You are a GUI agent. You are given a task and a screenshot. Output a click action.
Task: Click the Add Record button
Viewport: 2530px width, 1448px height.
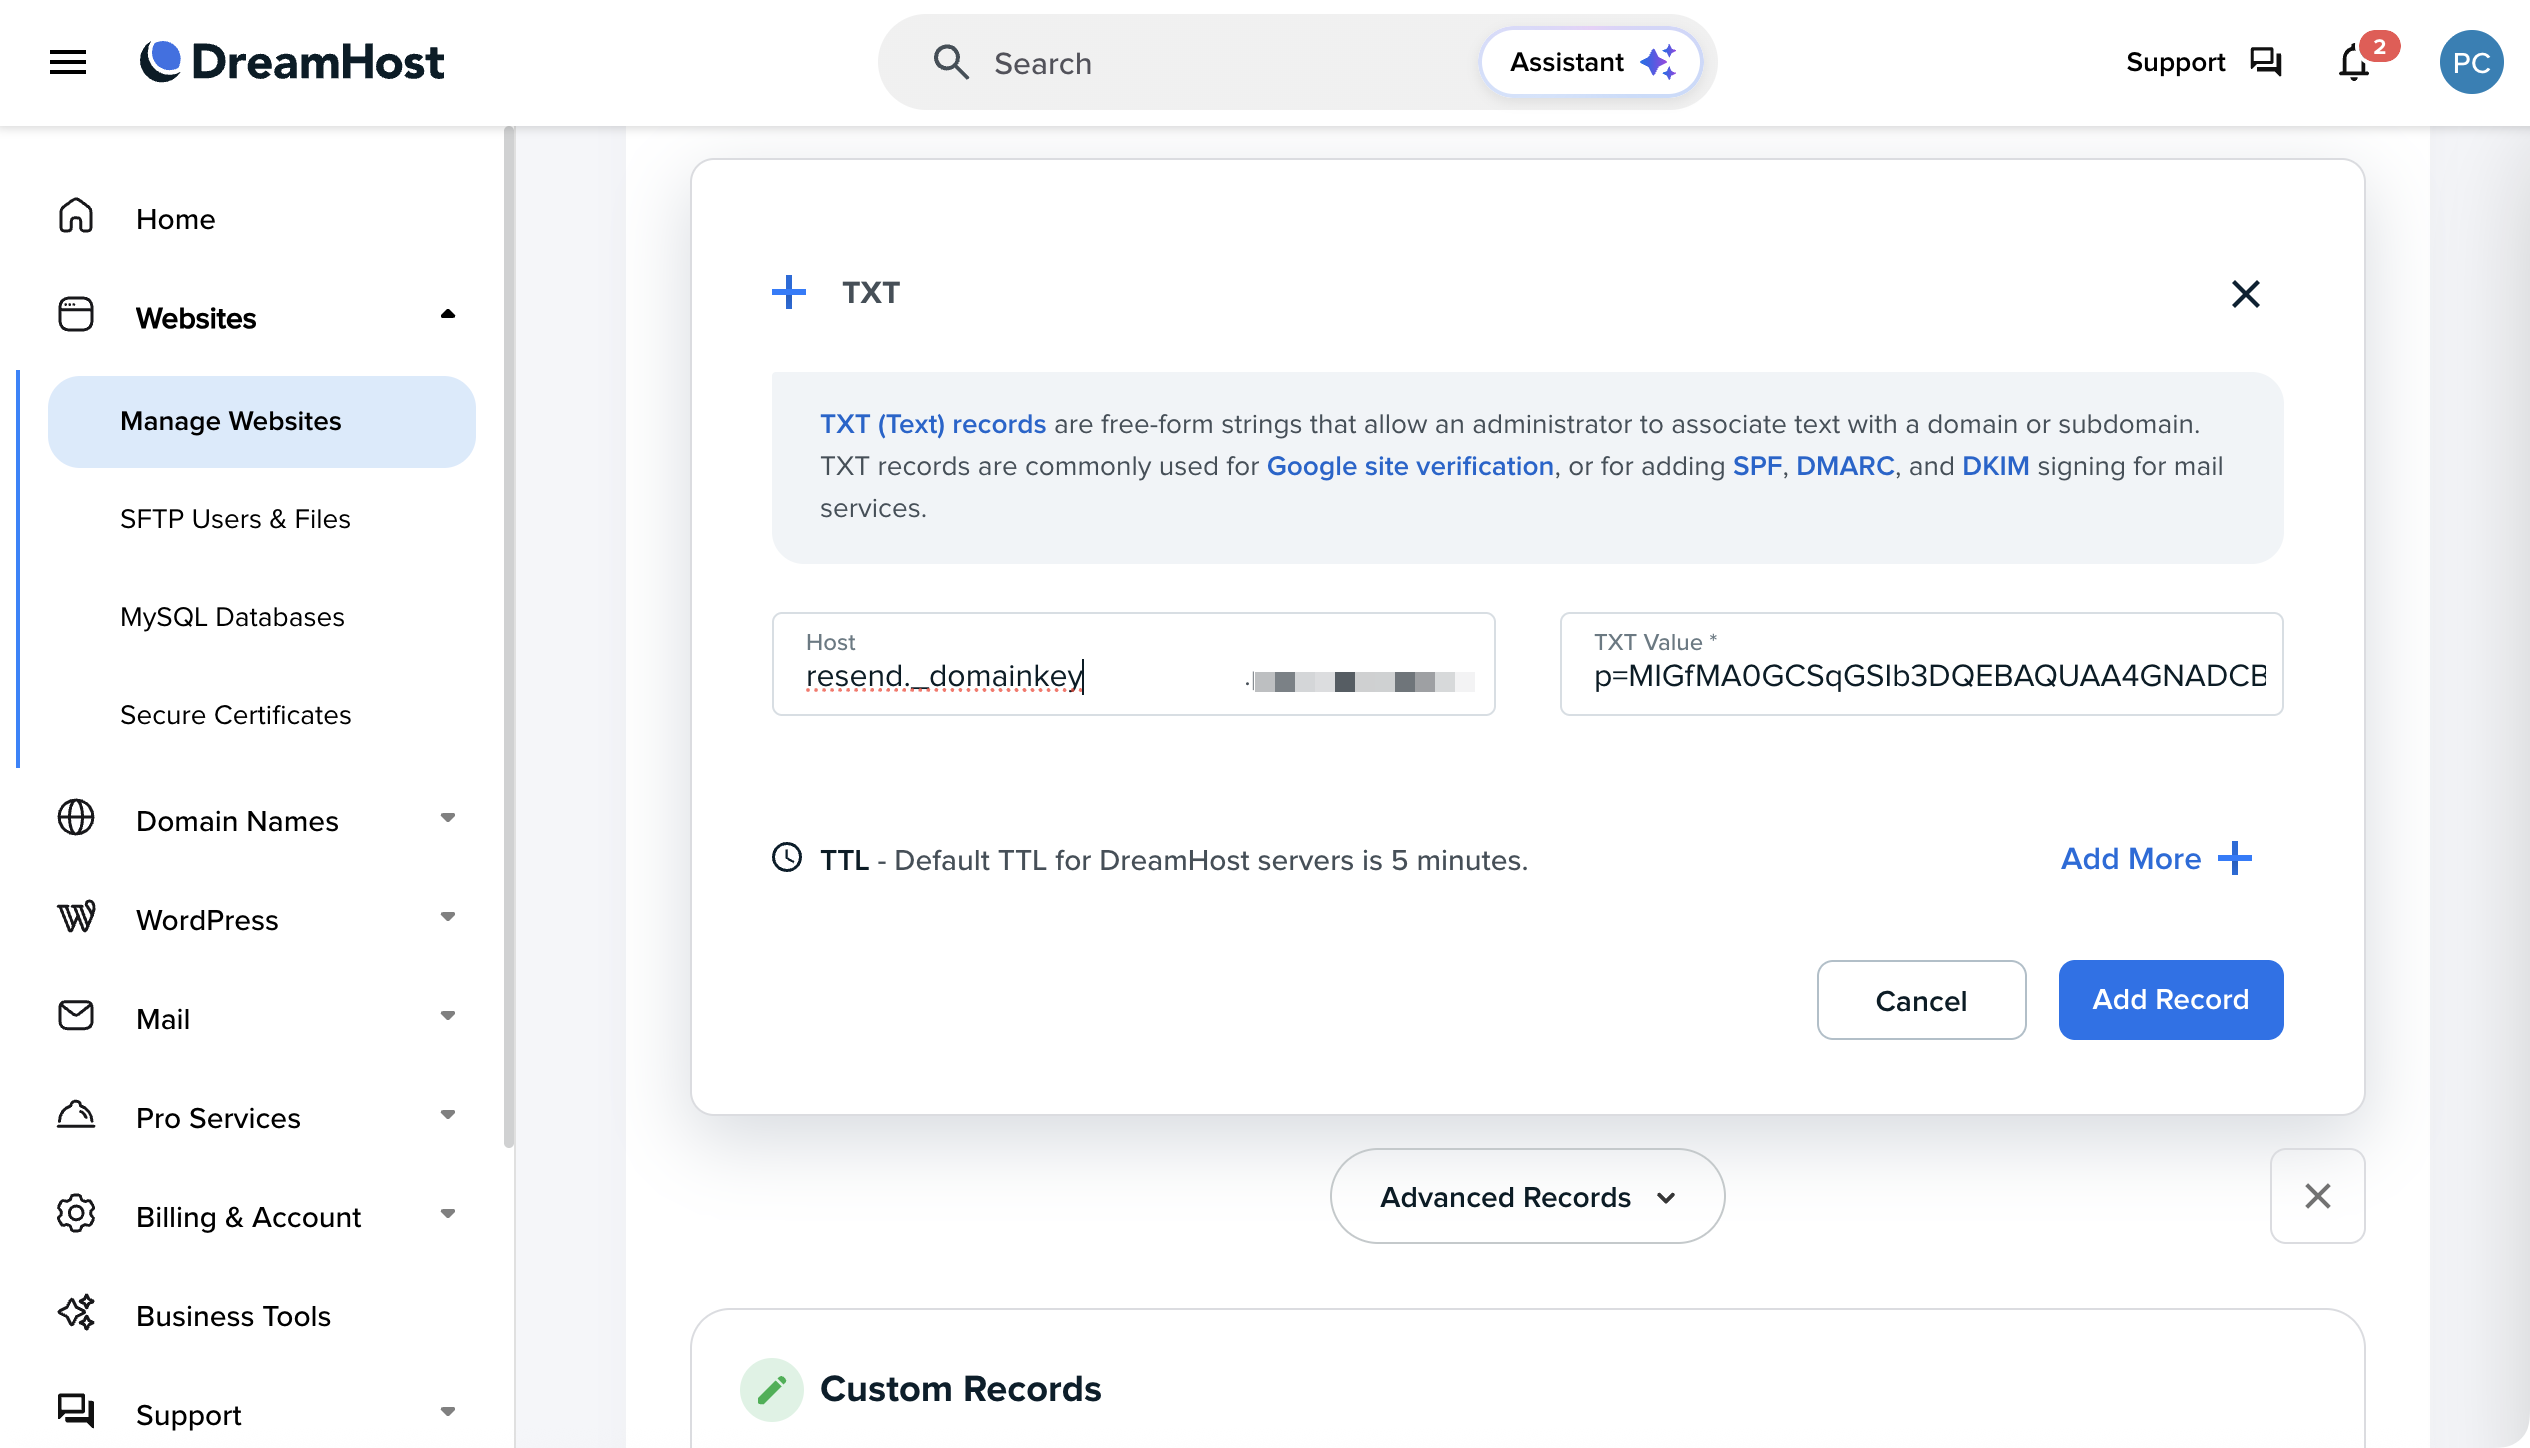pos(2170,999)
